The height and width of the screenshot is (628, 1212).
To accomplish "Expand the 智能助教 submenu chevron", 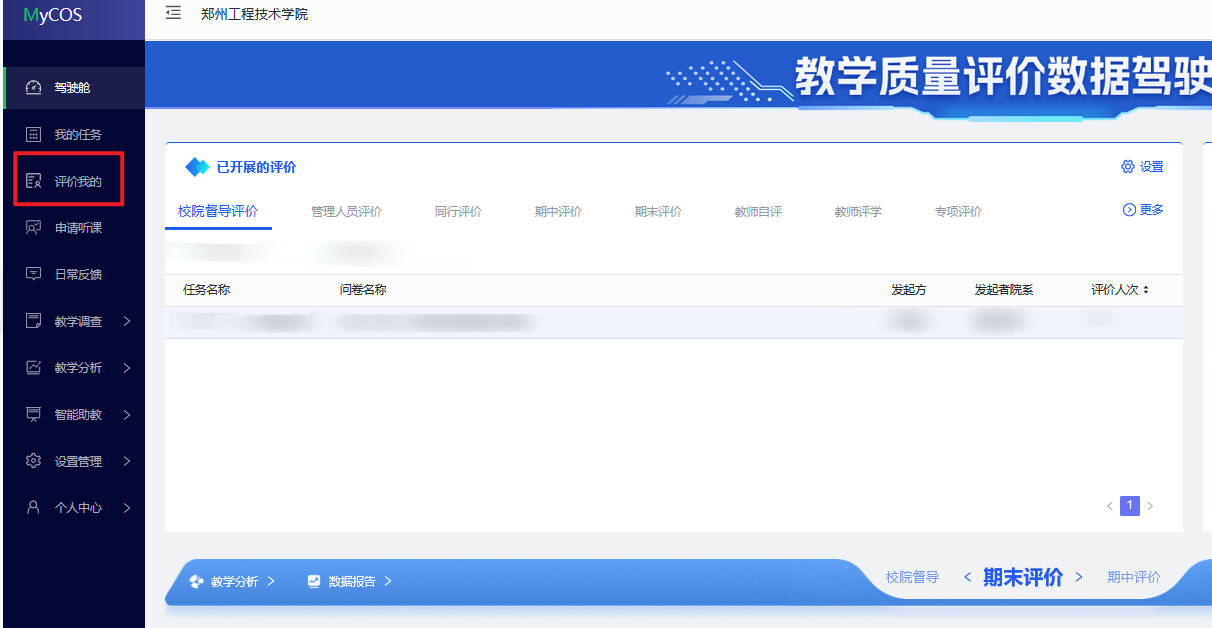I will [127, 414].
